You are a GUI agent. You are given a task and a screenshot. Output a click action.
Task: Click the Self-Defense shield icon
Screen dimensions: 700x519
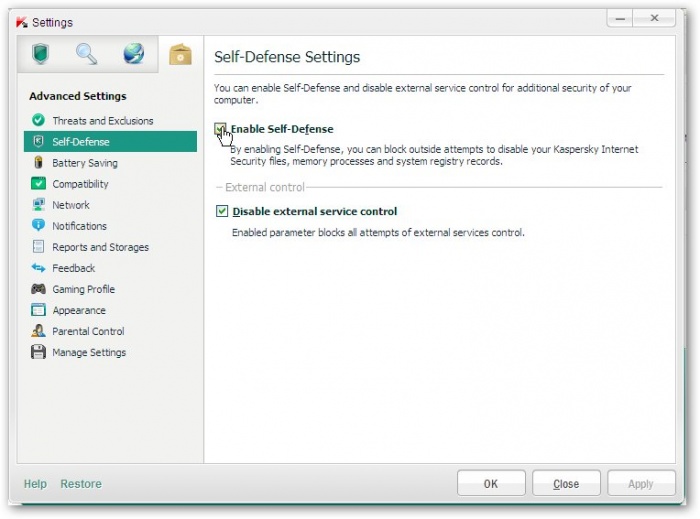(x=38, y=141)
